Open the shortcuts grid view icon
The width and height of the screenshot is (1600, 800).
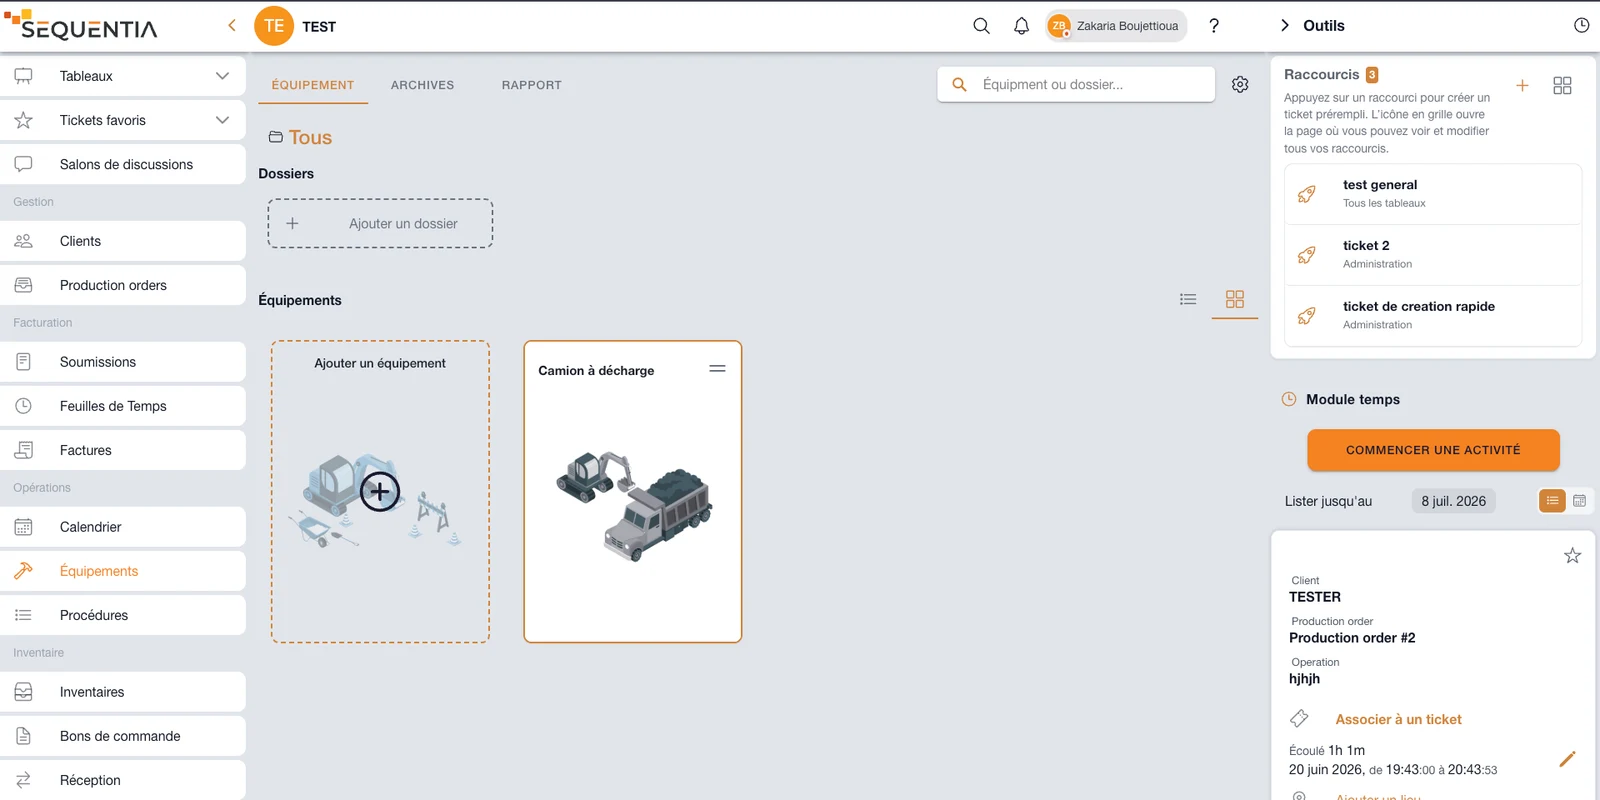1562,86
